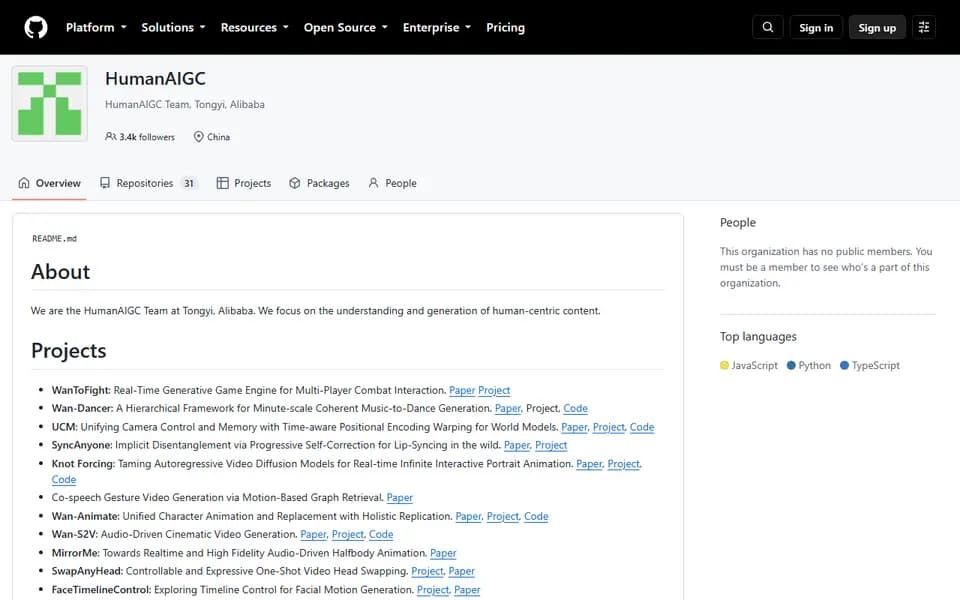The width and height of the screenshot is (960, 600).
Task: Switch to the Overview tab
Action: click(x=50, y=183)
